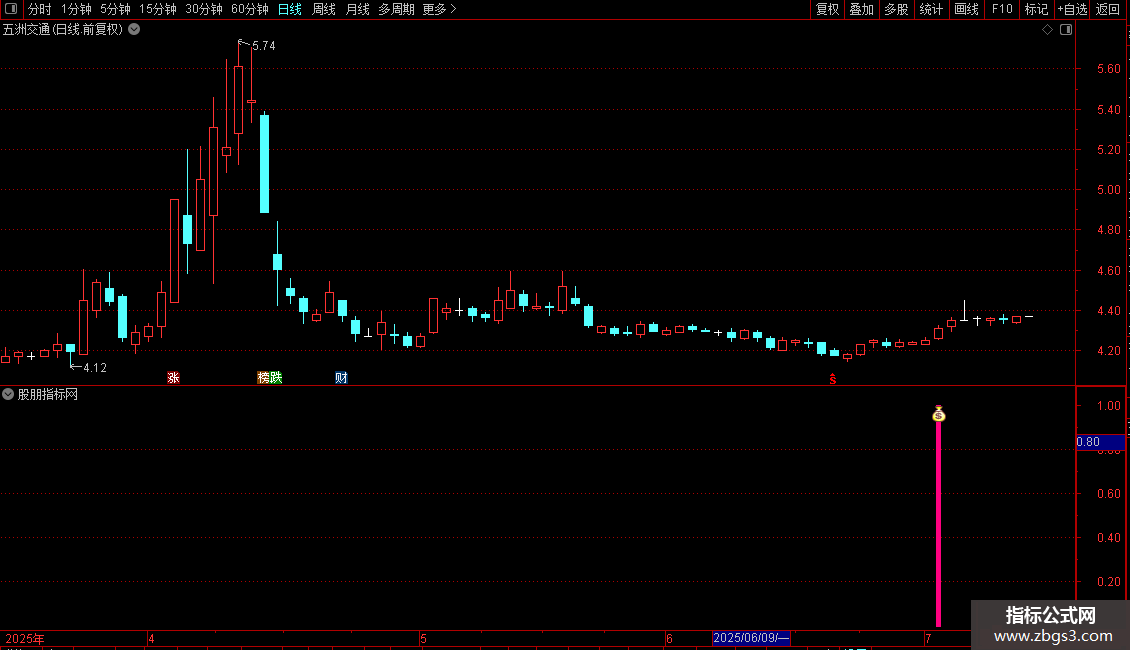Click the 0.80 highlighted indicator value
Viewport: 1130px width, 650px height.
coord(1100,442)
